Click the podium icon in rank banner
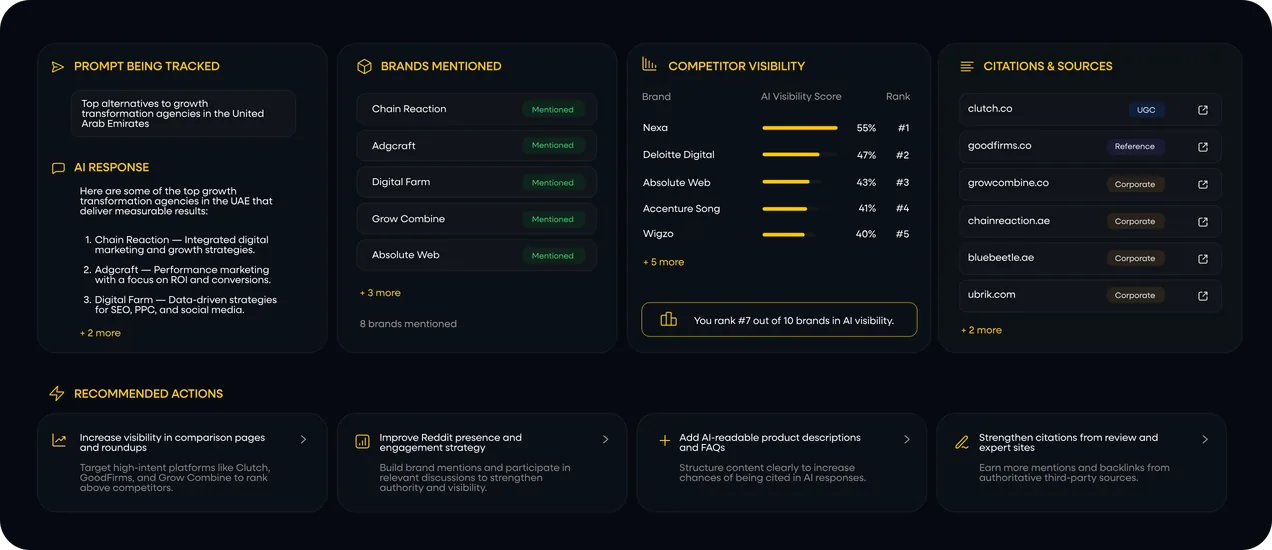The height and width of the screenshot is (550, 1272). point(668,320)
